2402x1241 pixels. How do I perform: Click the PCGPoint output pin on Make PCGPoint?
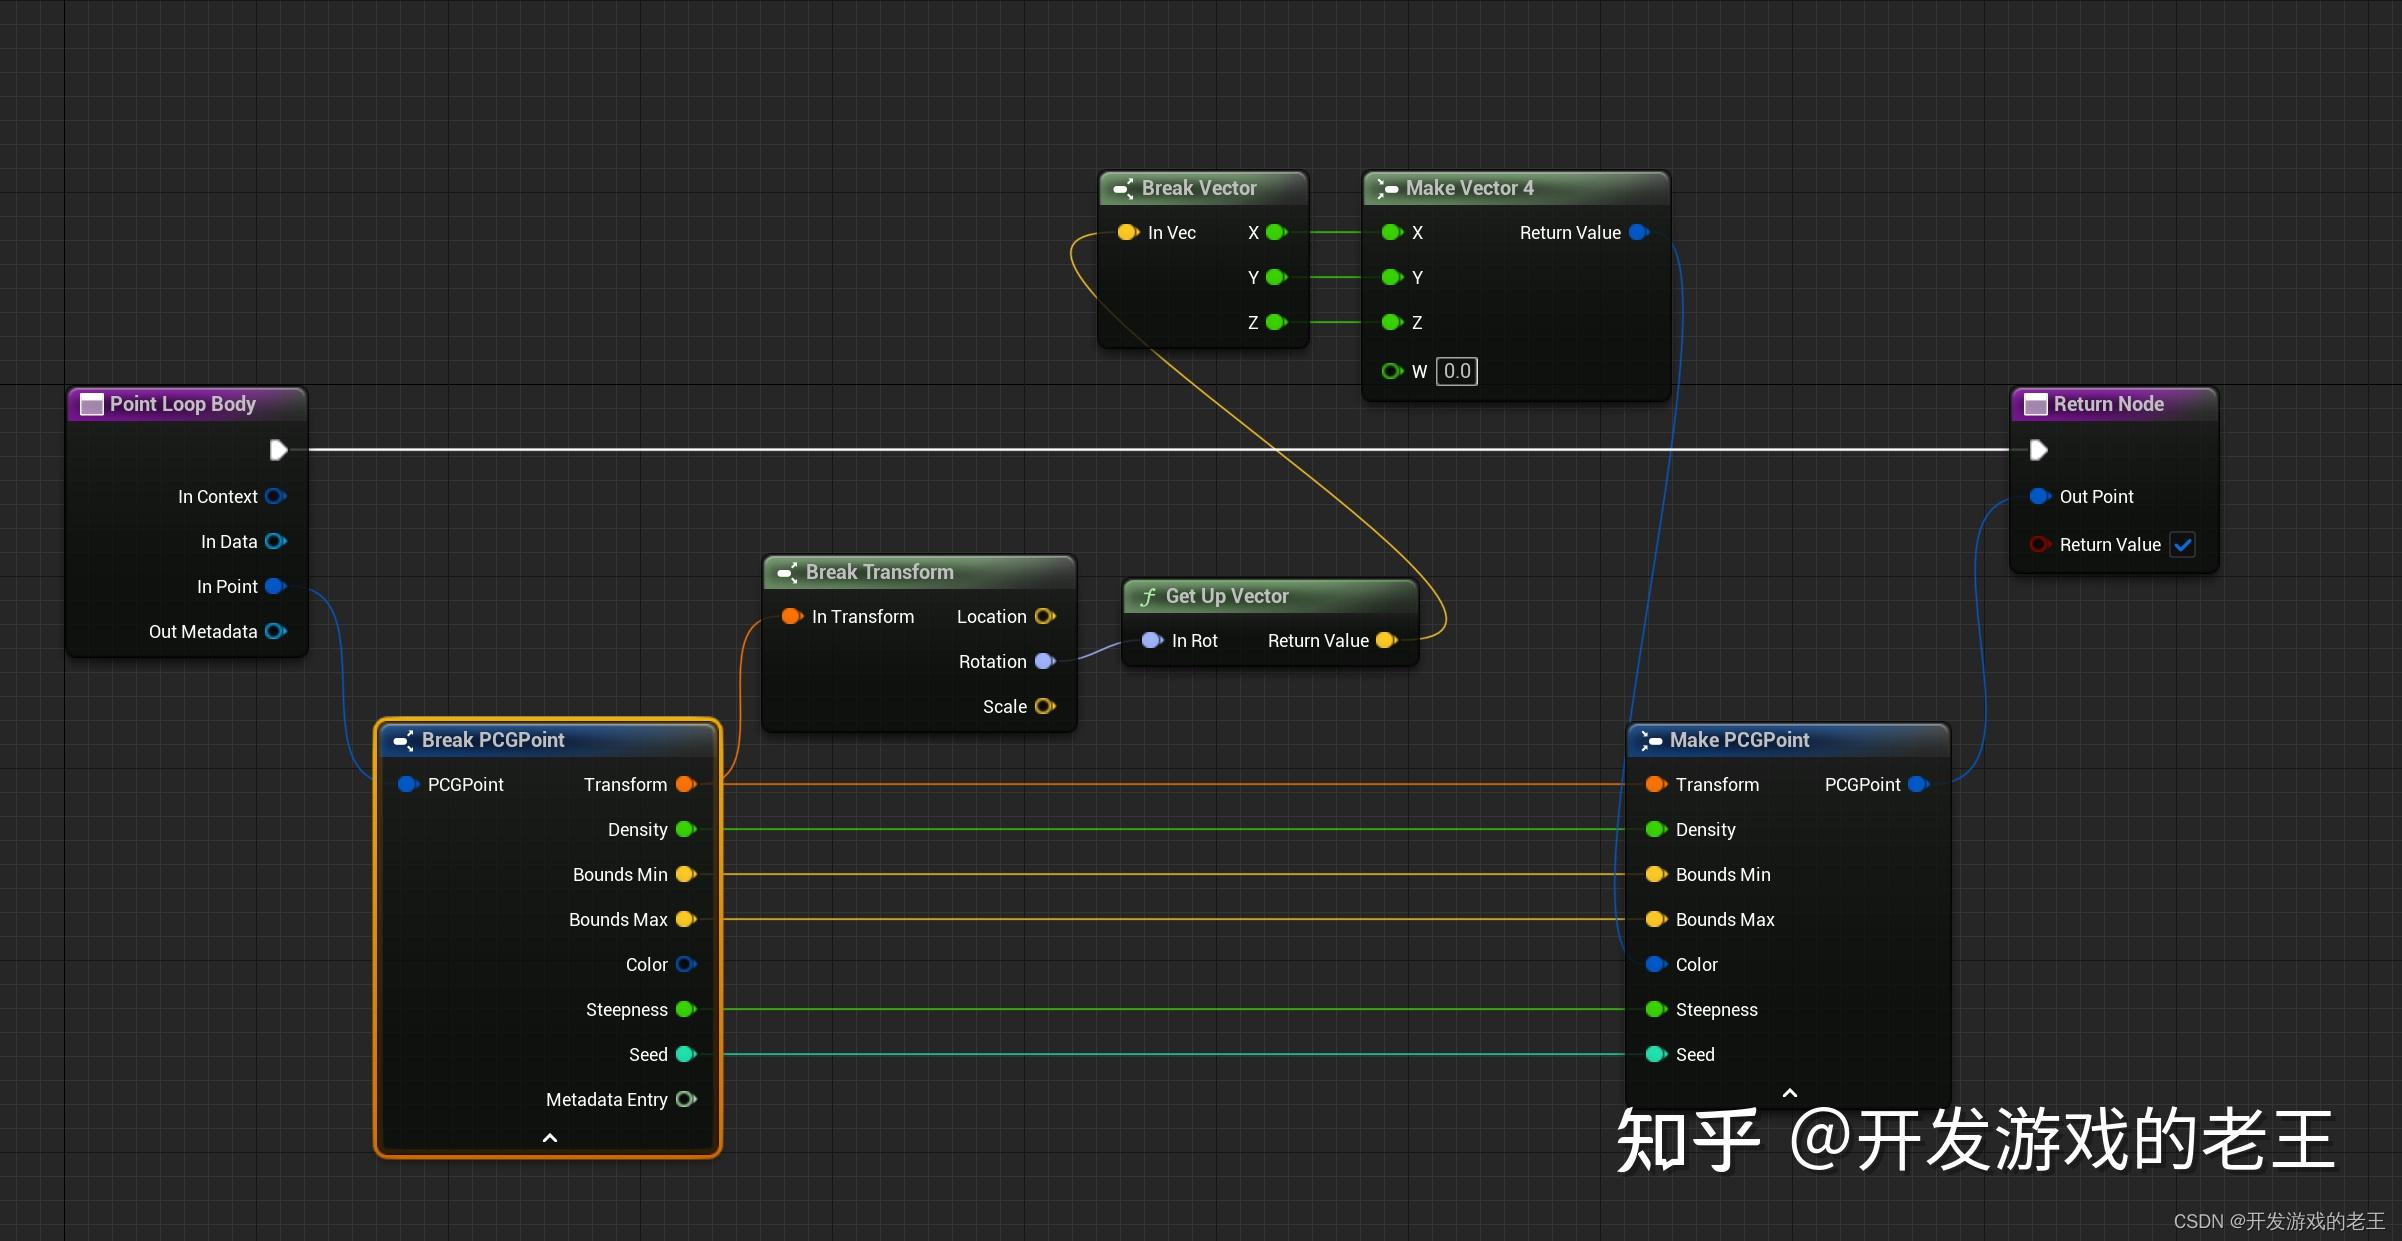[1919, 784]
